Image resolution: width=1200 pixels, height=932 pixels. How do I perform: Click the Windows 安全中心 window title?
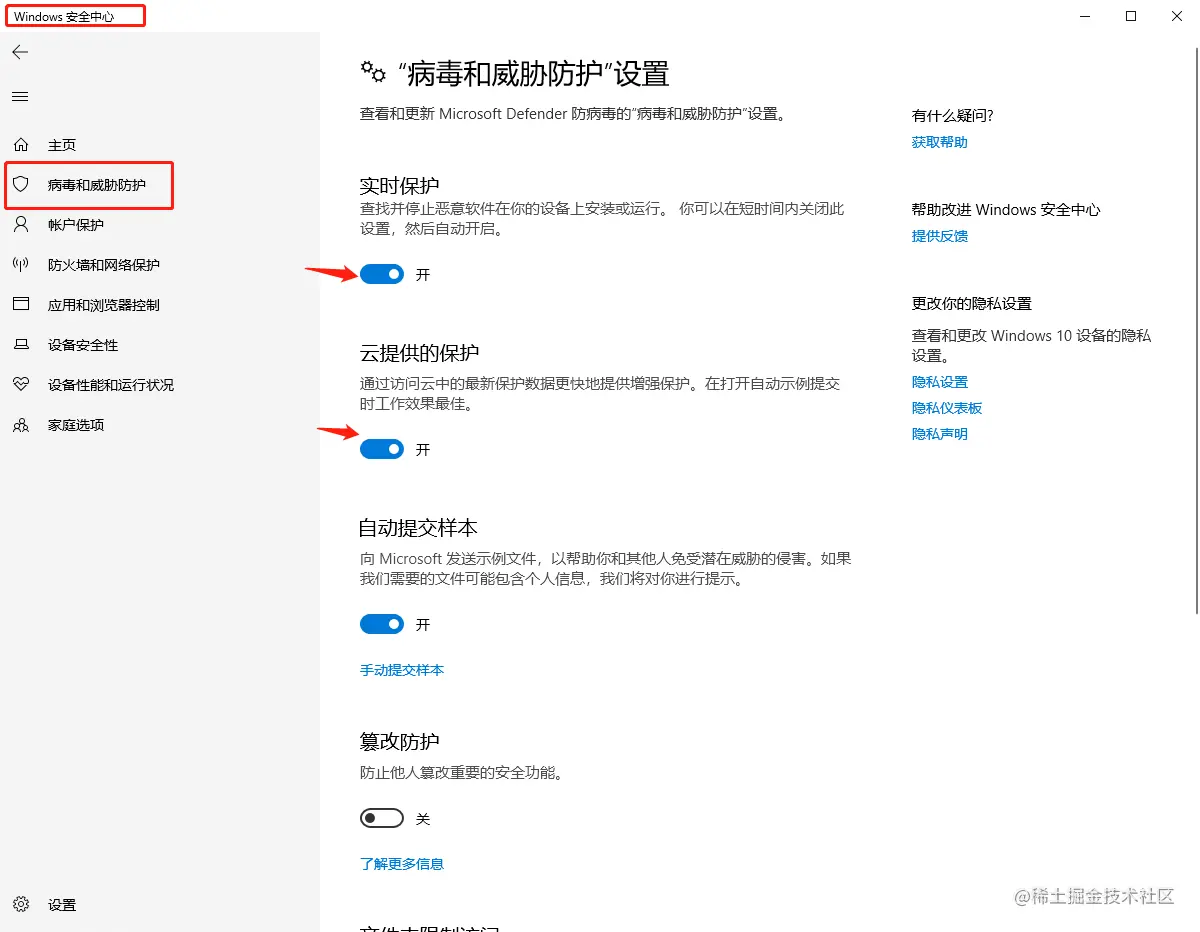click(x=64, y=17)
